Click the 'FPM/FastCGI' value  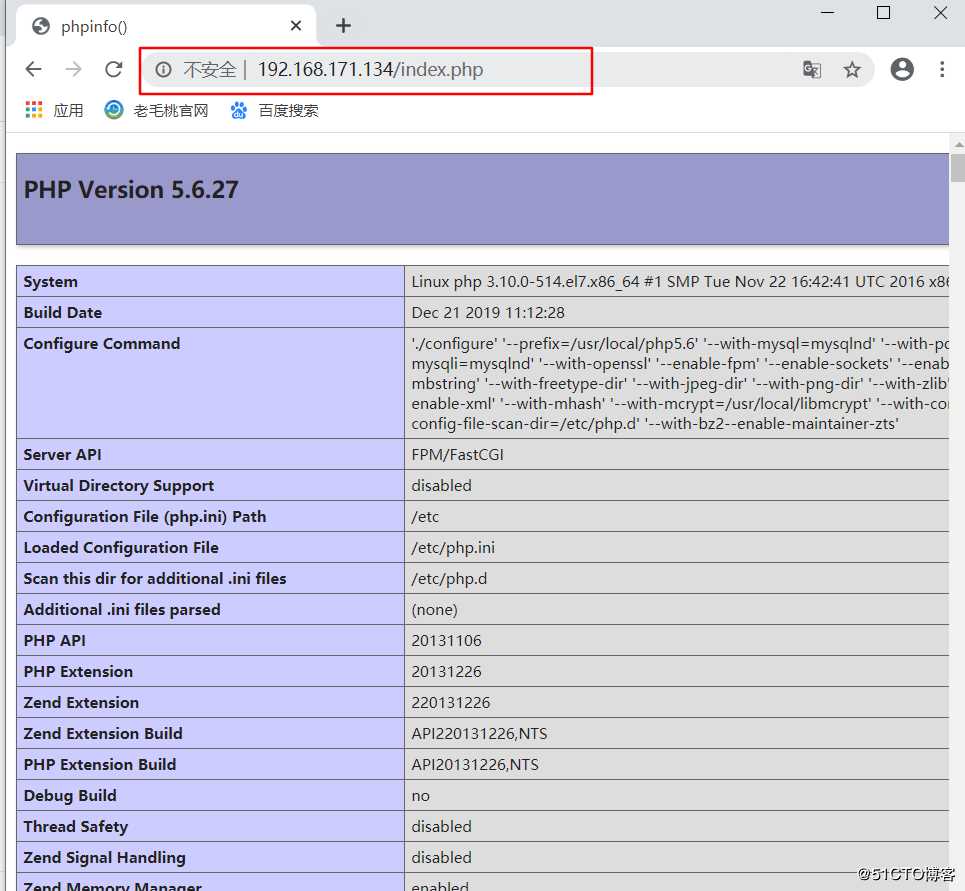tap(457, 455)
